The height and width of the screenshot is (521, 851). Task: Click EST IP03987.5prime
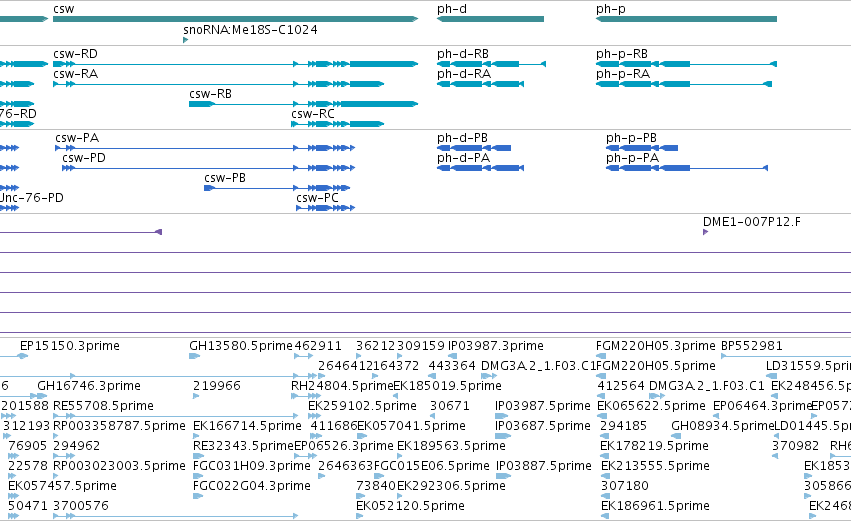pos(543,406)
